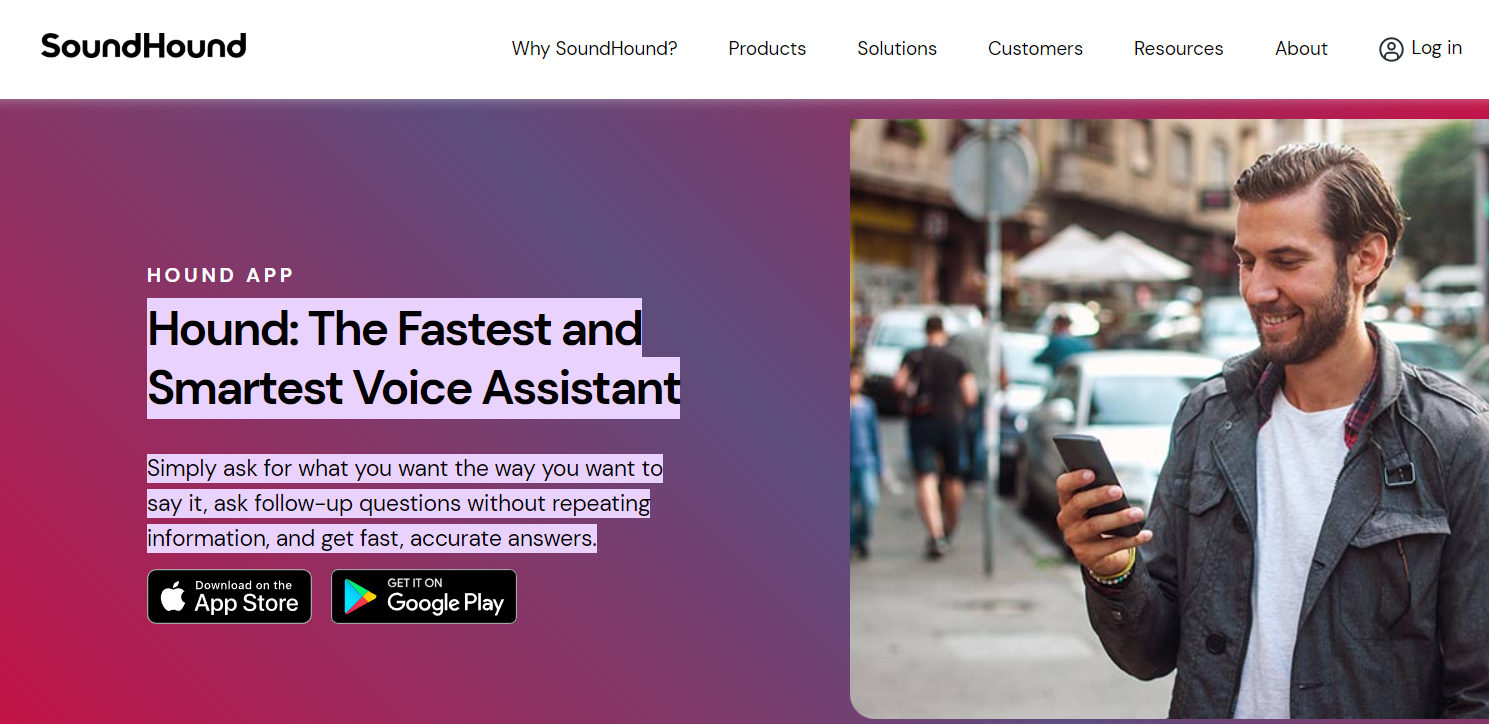Open the Why SoundHound? menu

pyautogui.click(x=594, y=48)
